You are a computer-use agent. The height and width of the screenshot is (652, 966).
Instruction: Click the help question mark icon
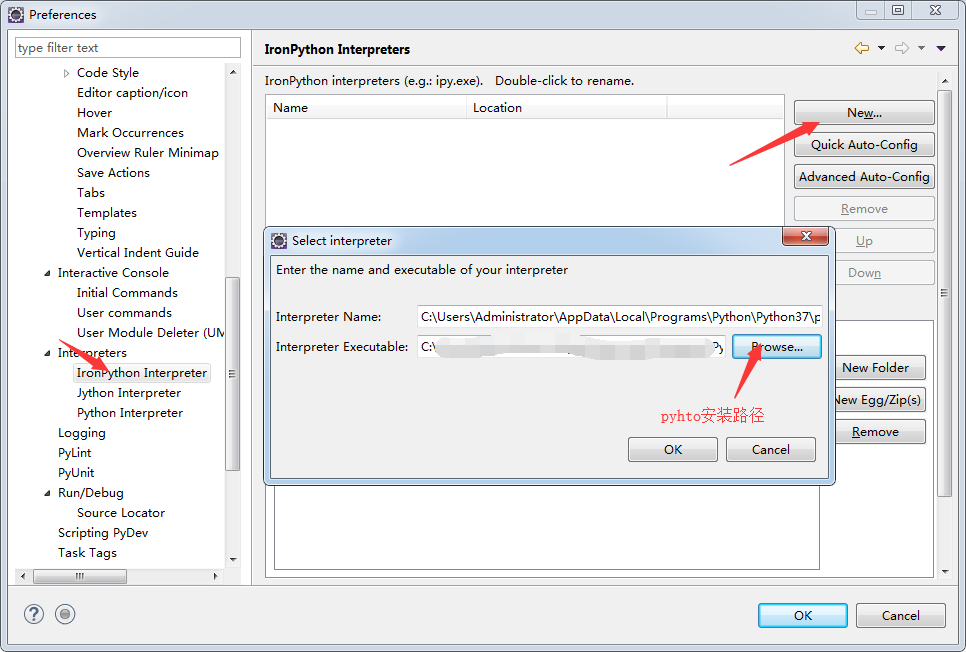[x=34, y=614]
